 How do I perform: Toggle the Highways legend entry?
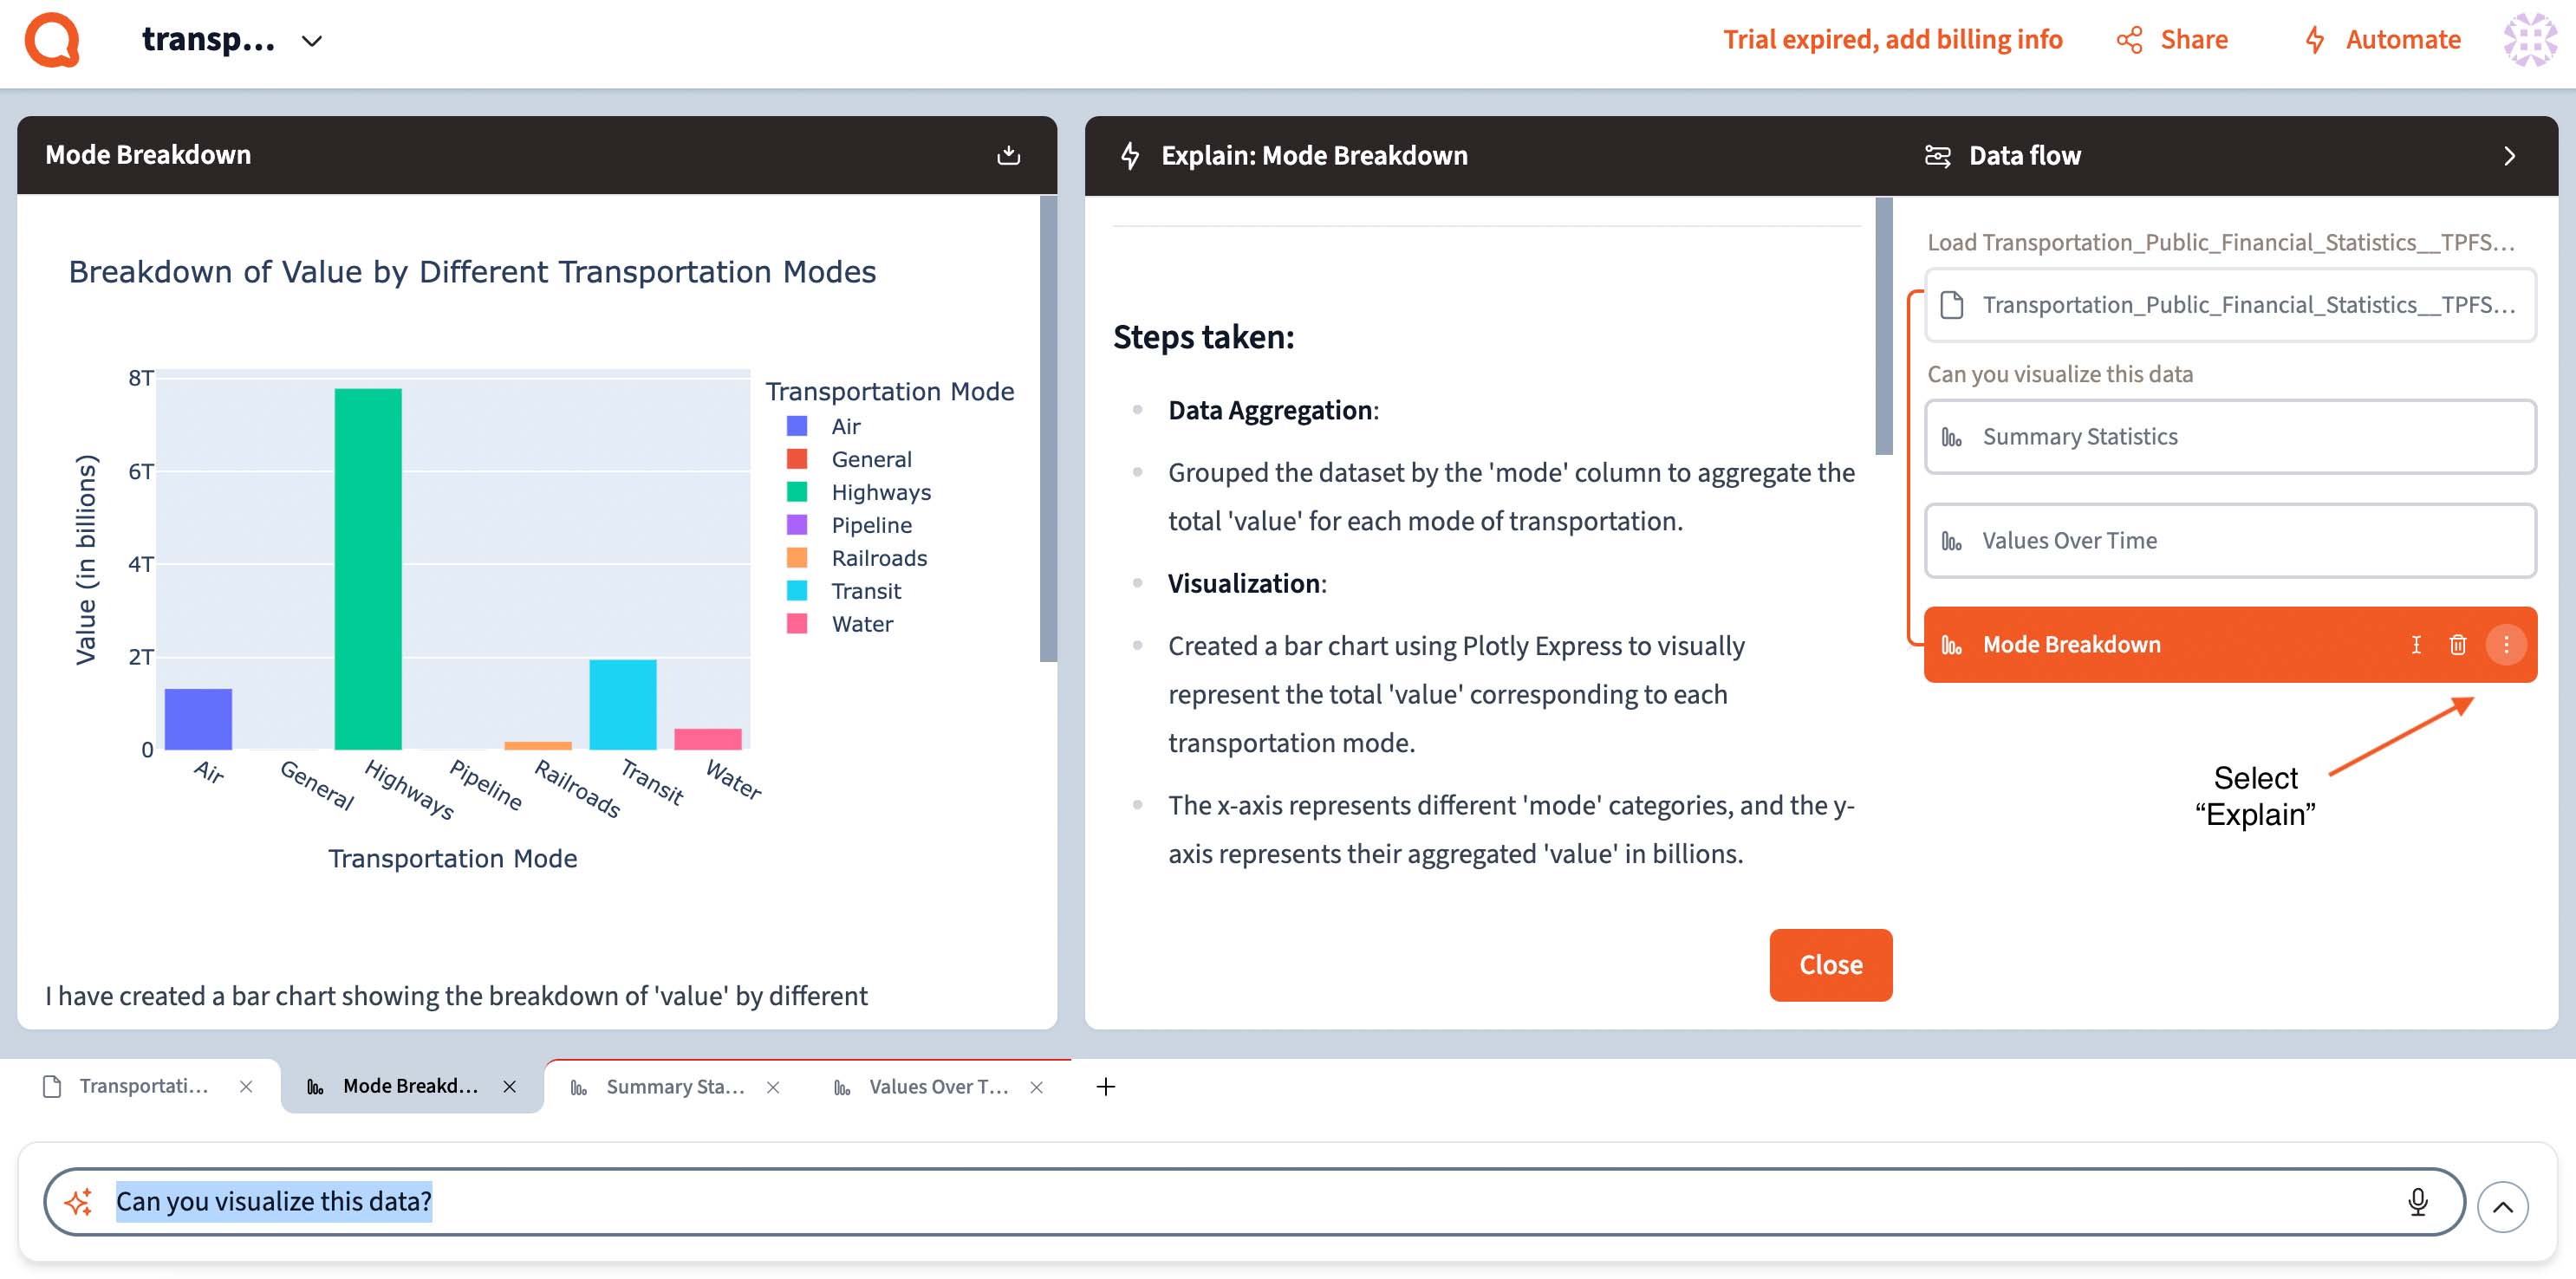pos(880,492)
